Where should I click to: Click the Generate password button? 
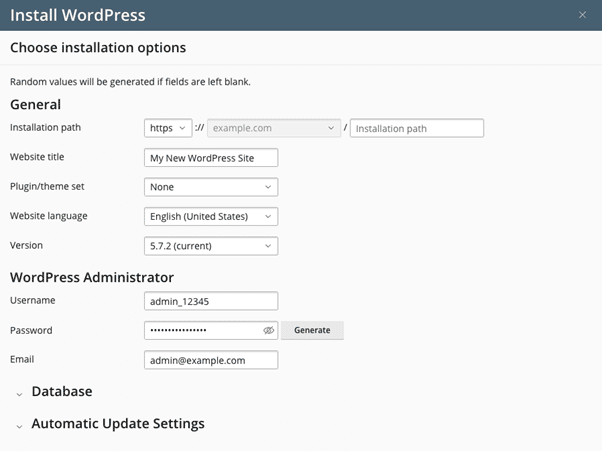(312, 330)
